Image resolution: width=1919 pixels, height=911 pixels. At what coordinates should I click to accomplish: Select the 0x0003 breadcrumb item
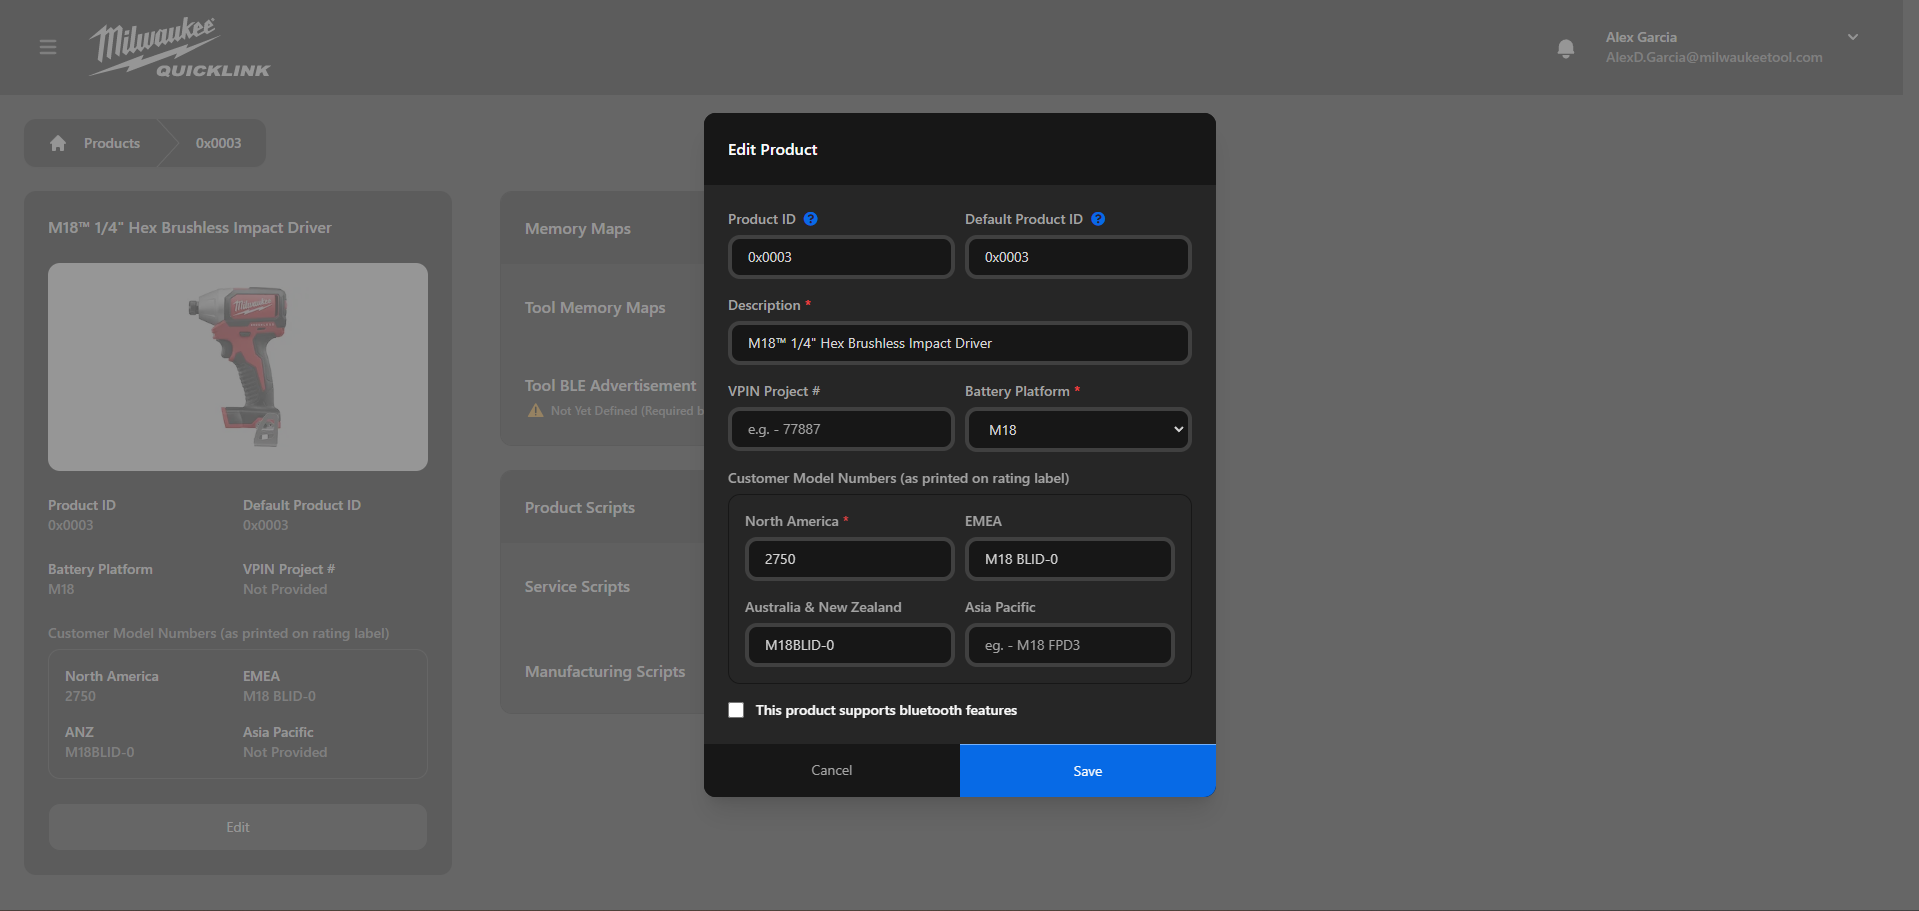coord(218,143)
